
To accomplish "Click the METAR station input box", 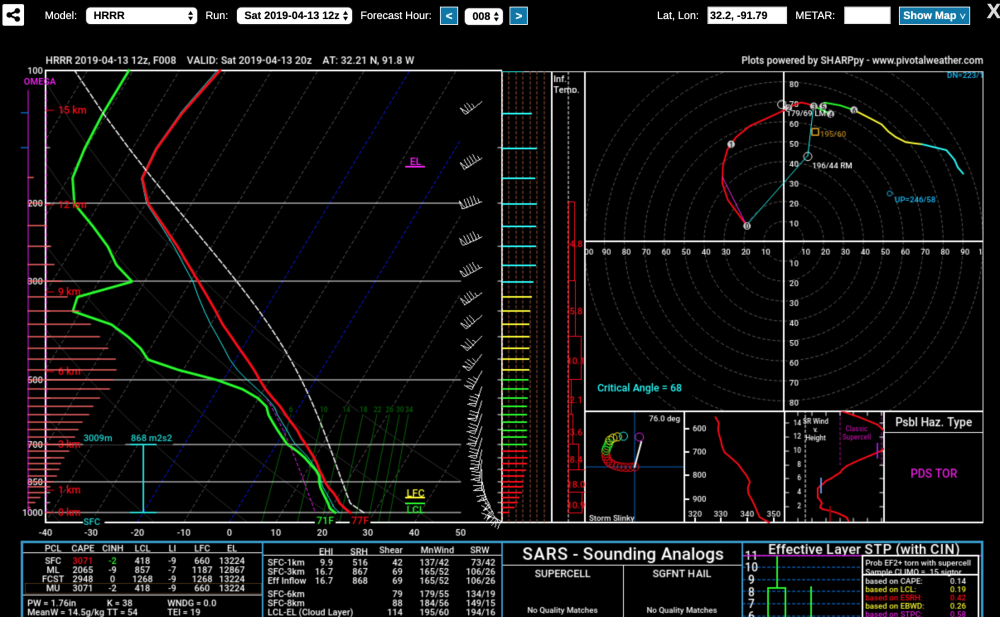I will (866, 16).
